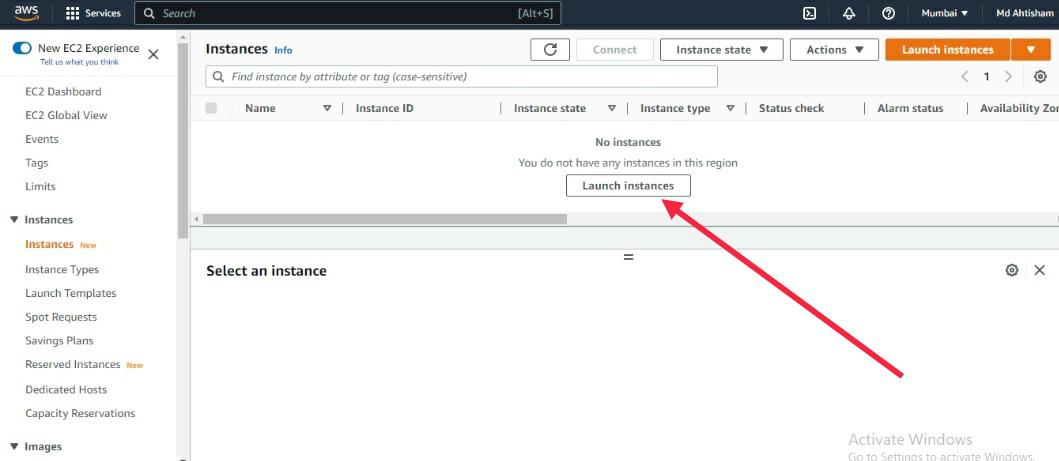
Task: Click the Instance ID column header
Action: tap(384, 108)
